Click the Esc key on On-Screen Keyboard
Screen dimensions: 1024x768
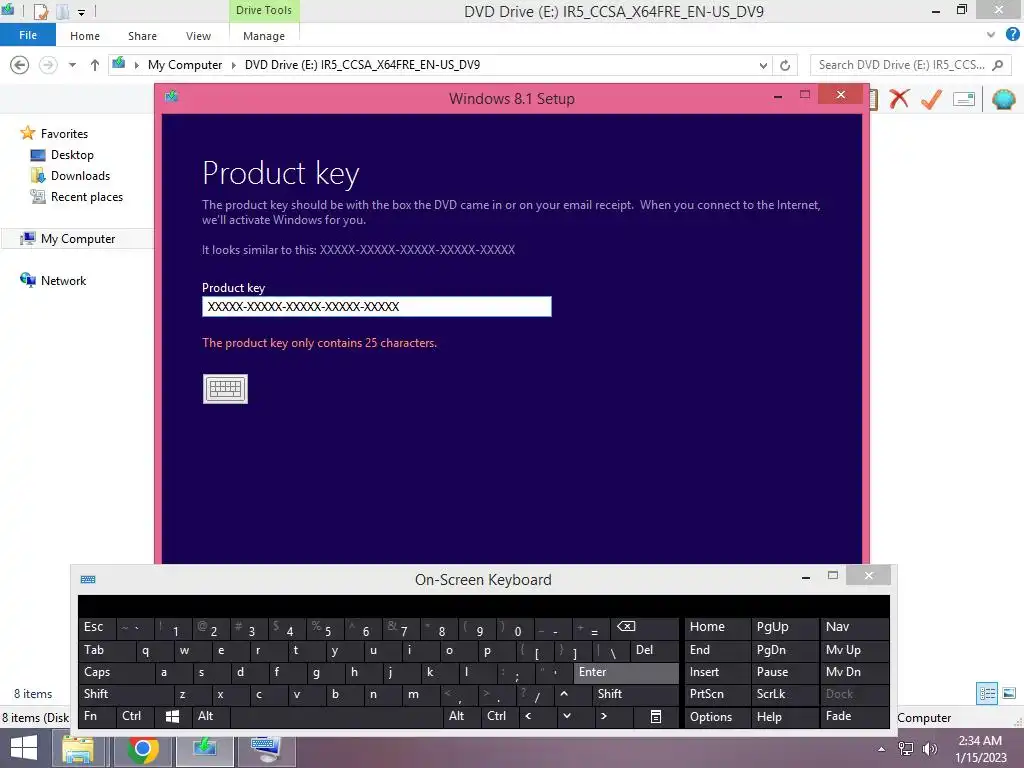tap(97, 627)
